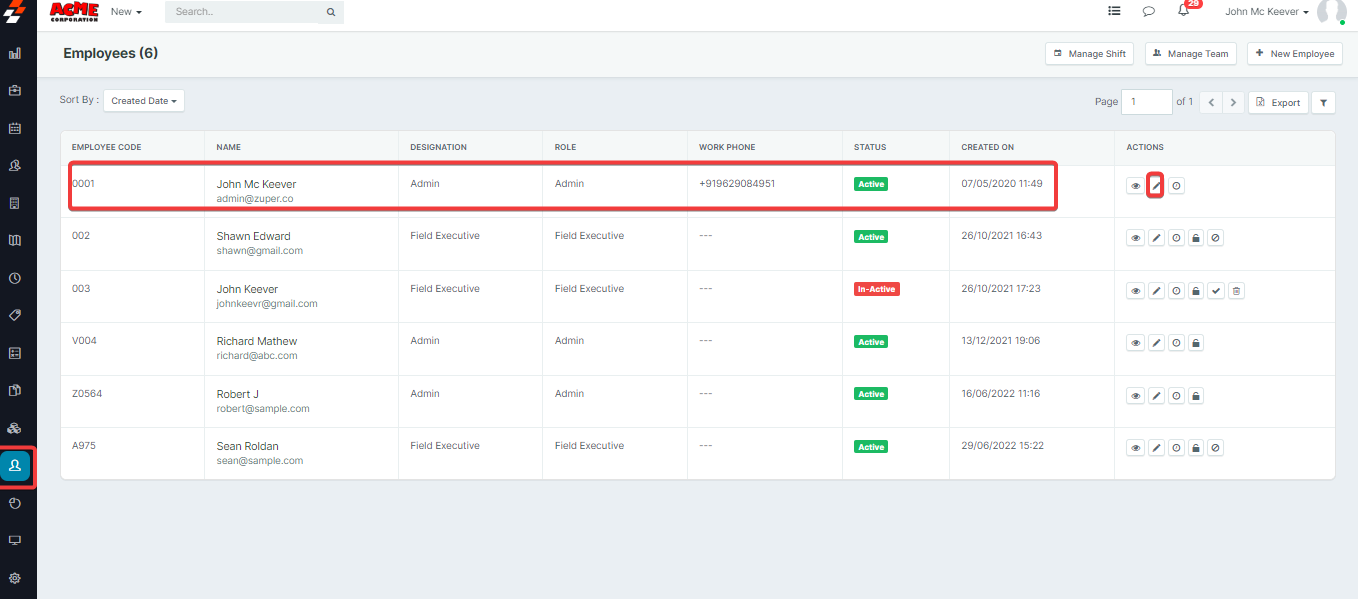Expand the John Mc Keever user menu
Viewport: 1358px width, 599px height.
pyautogui.click(x=1266, y=12)
